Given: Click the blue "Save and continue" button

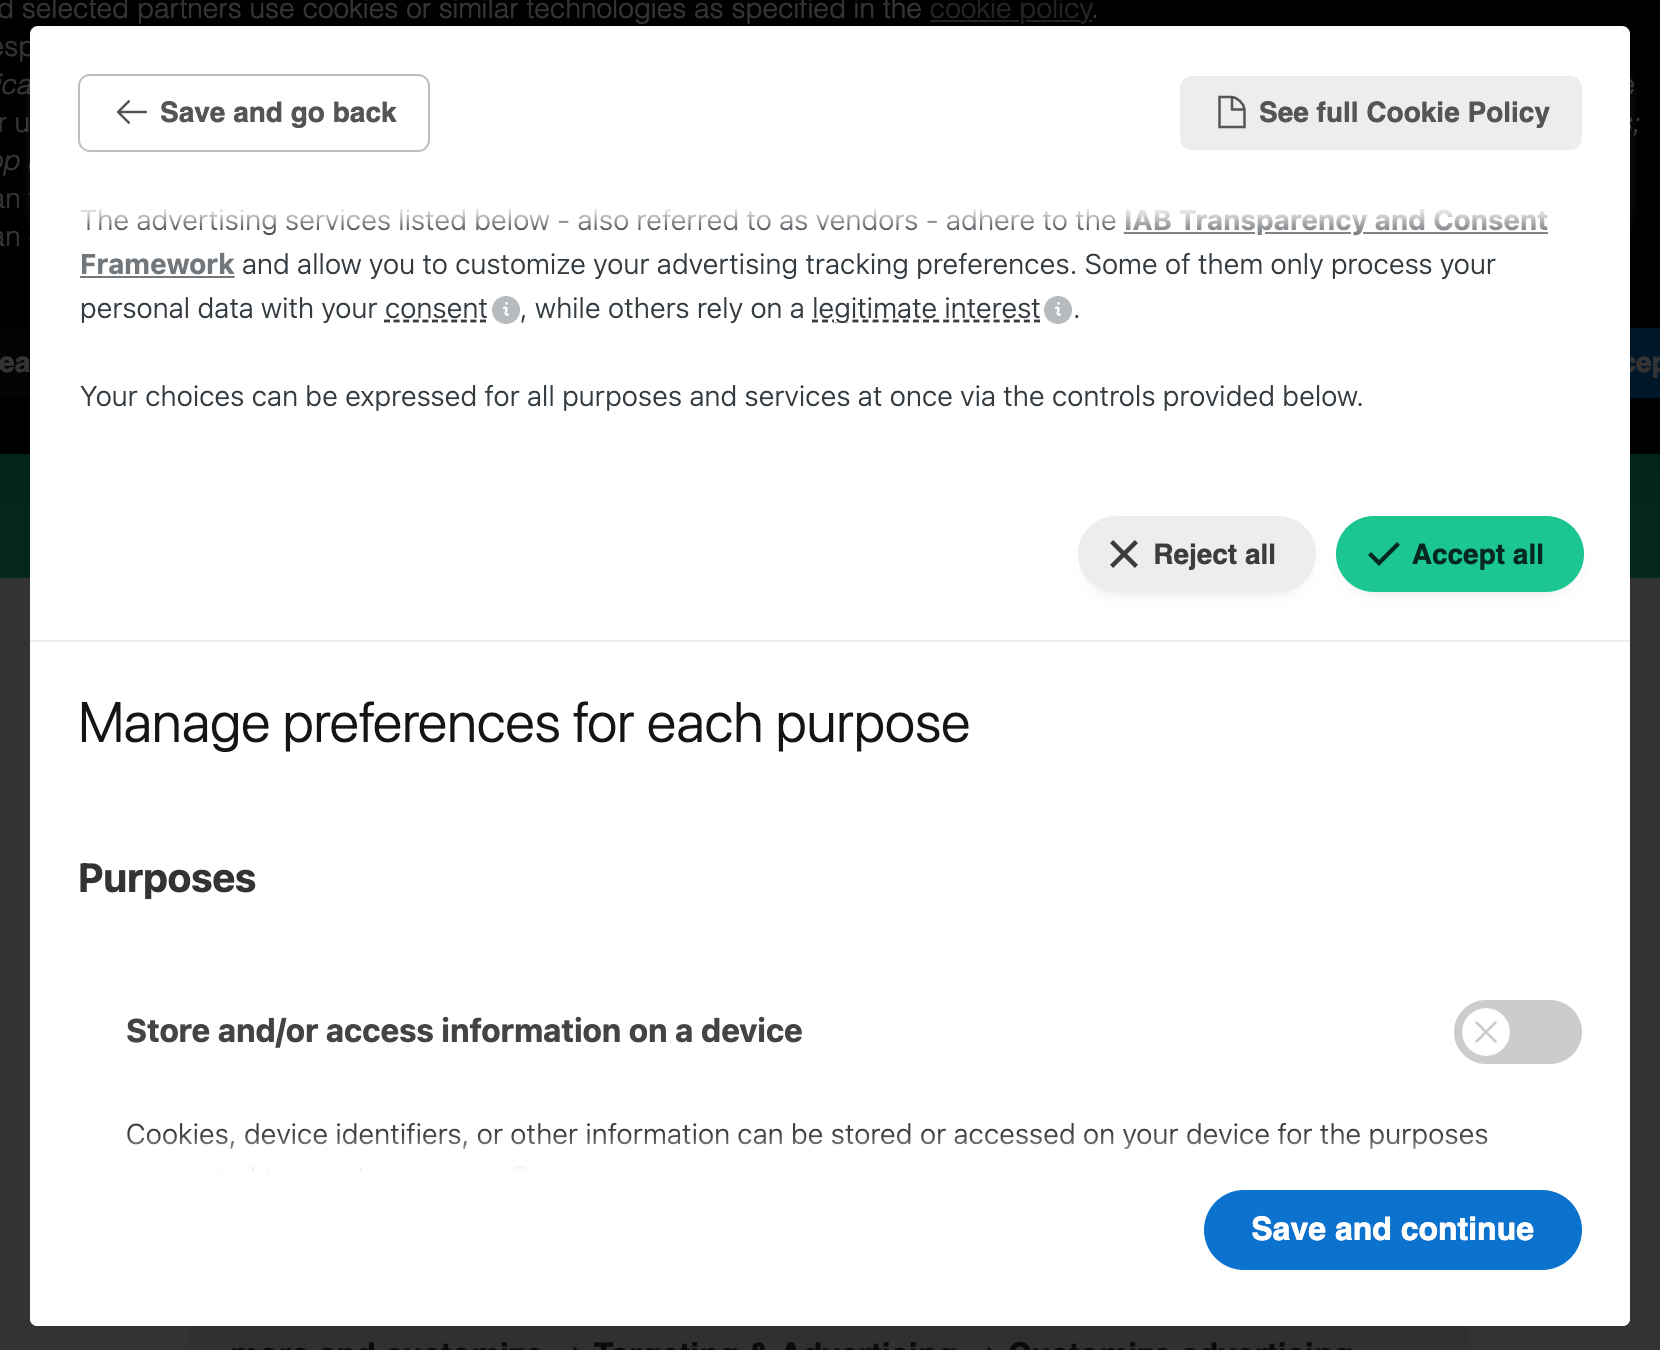Looking at the screenshot, I should click(x=1392, y=1229).
